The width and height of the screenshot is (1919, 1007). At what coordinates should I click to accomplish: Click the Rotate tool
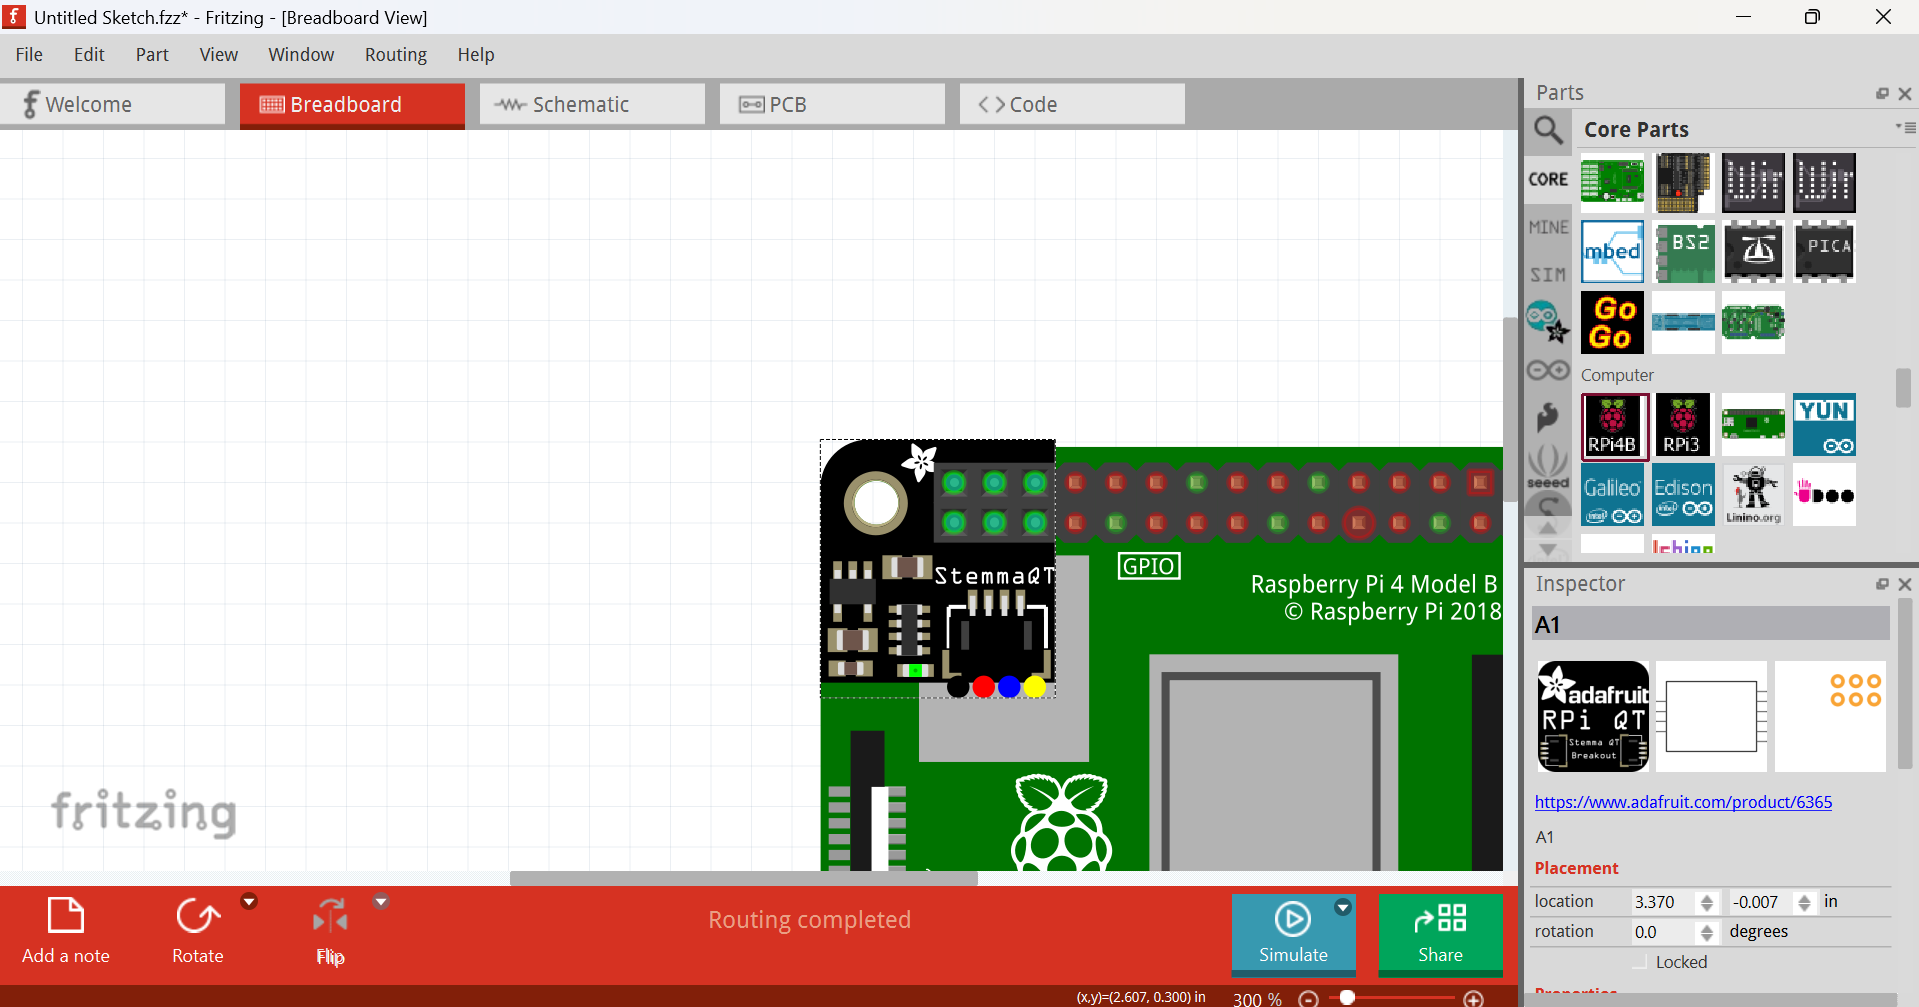198,930
